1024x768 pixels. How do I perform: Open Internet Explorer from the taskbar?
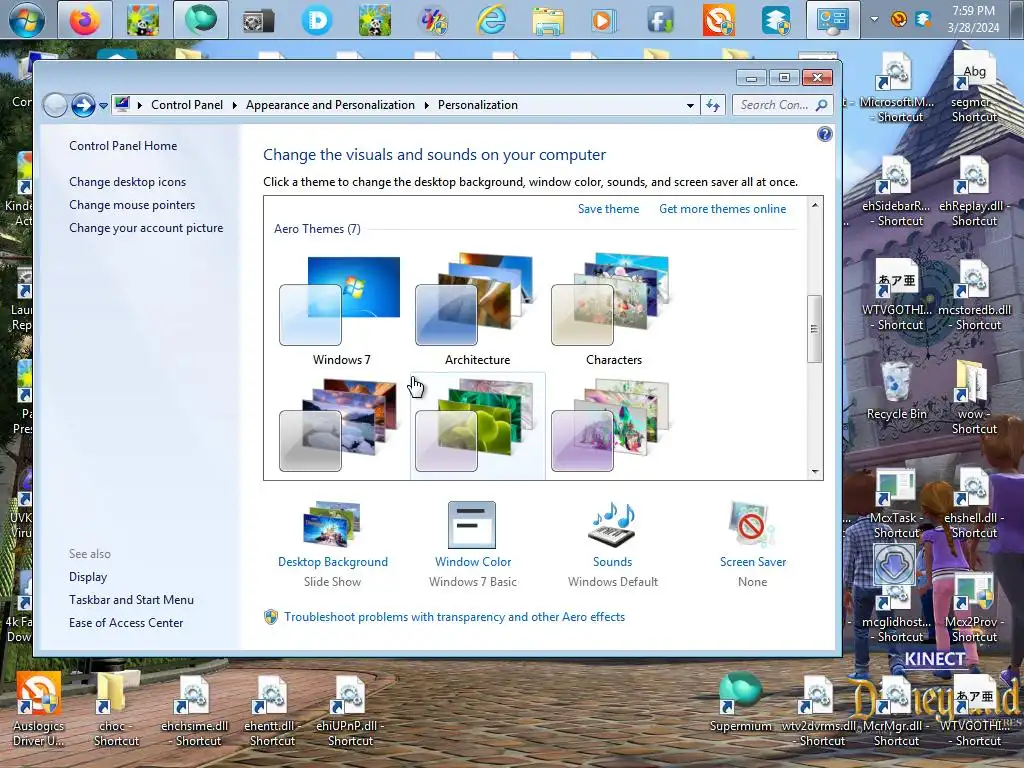(490, 20)
